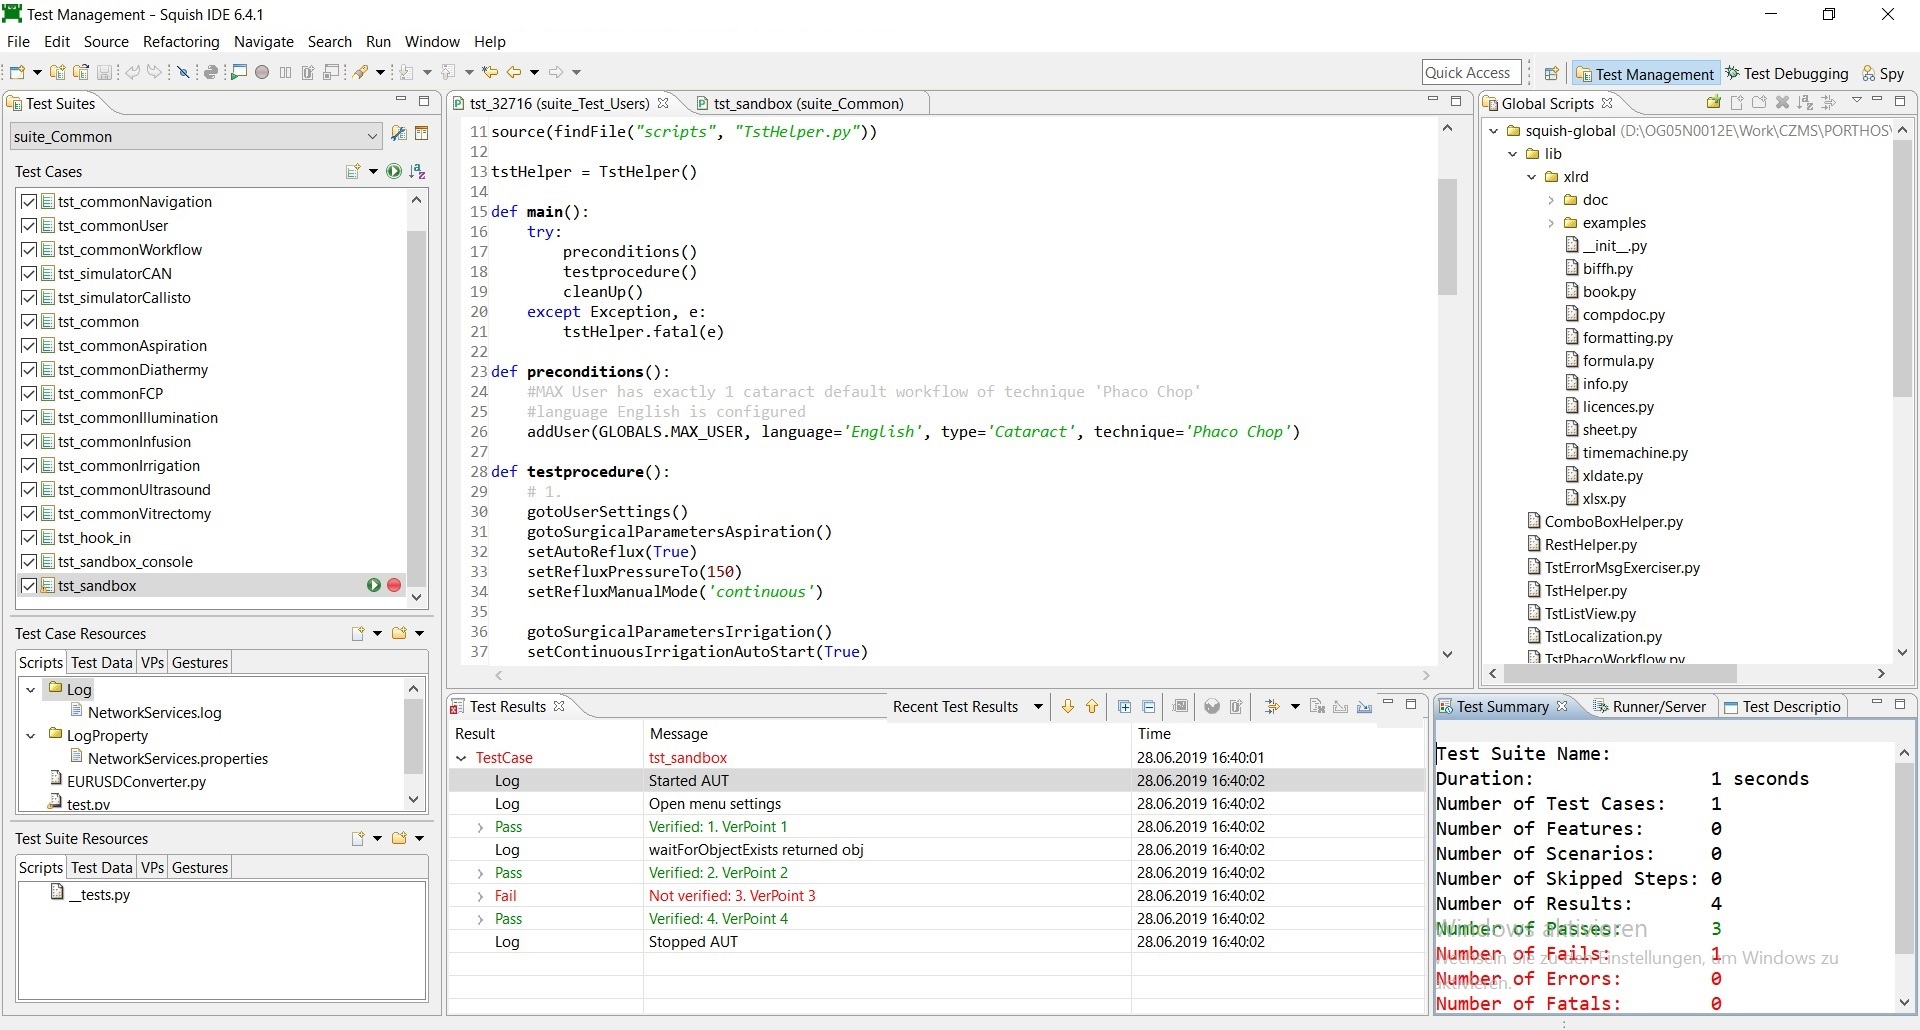Open the test suite selection dropdown
Screen dimensions: 1920x1030
coord(374,136)
